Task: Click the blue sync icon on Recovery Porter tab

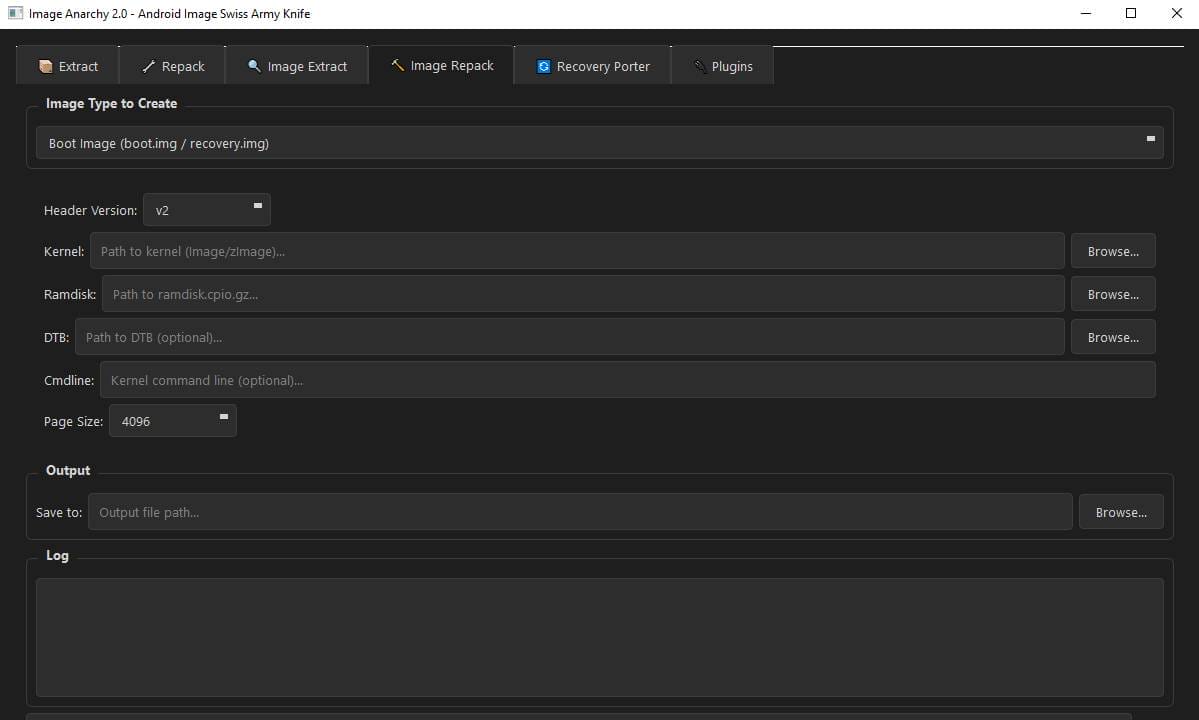Action: (542, 66)
